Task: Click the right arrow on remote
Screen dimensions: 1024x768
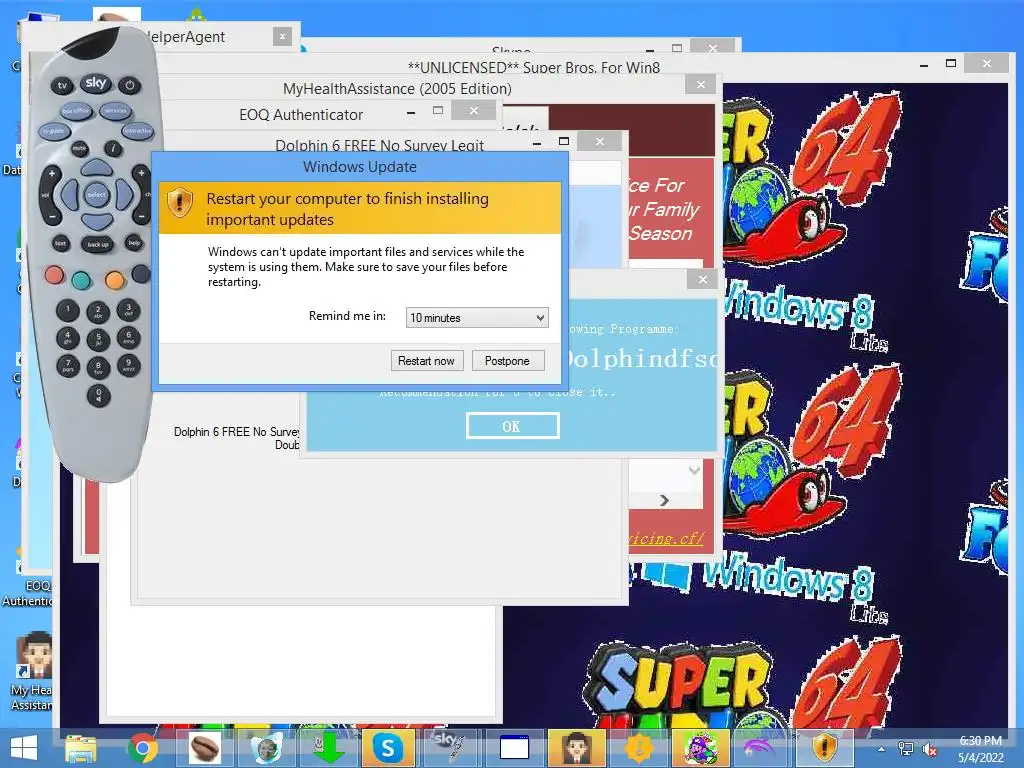Action: 124,195
